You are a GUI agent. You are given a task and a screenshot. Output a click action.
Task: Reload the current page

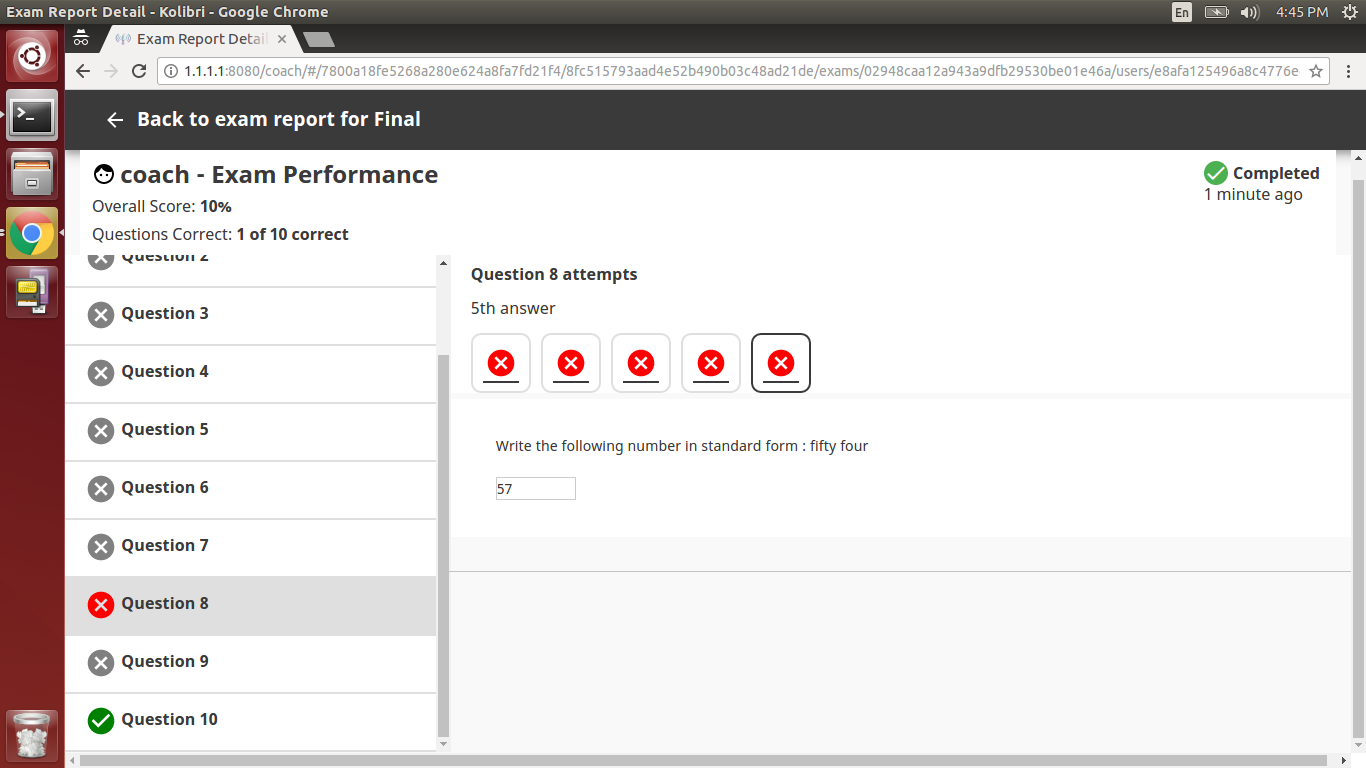point(138,71)
